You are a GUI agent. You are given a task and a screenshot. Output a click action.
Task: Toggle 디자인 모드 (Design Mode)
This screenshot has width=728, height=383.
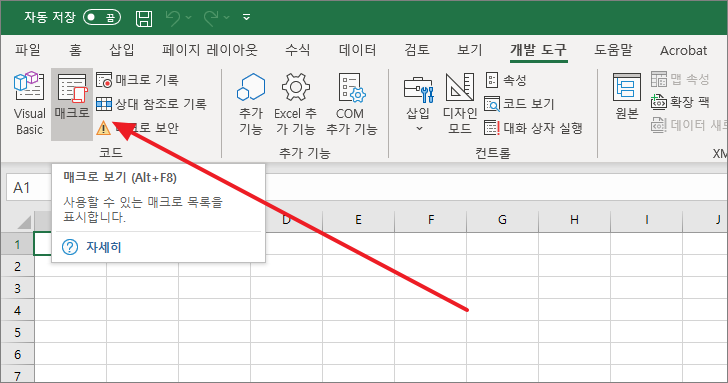click(x=460, y=104)
